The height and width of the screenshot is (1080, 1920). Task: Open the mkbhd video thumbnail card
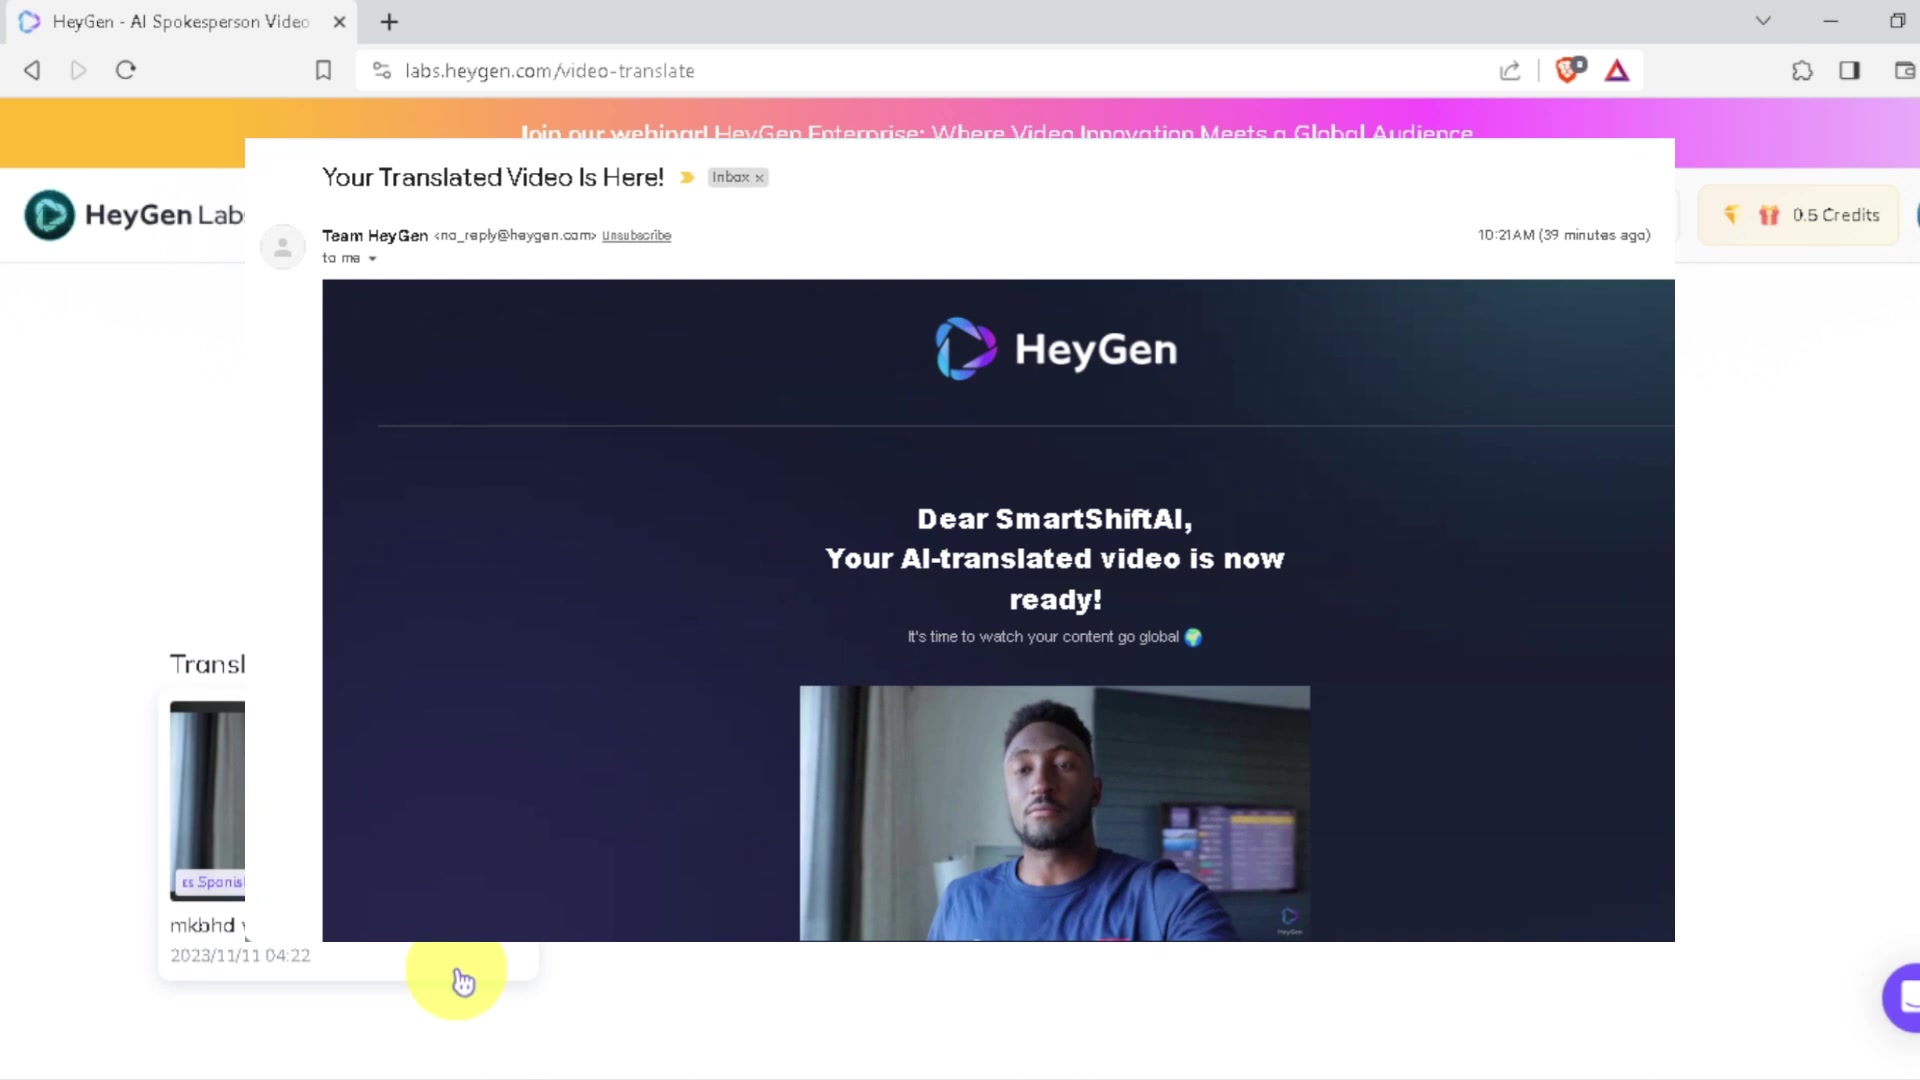pos(207,801)
